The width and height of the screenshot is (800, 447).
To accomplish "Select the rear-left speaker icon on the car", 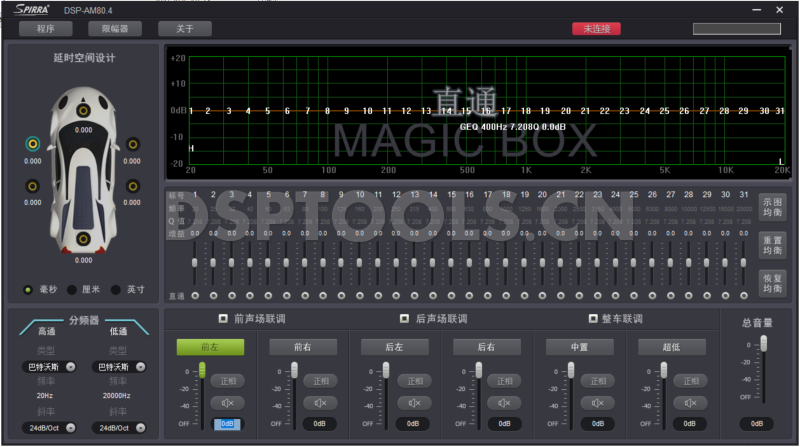I will (x=33, y=186).
